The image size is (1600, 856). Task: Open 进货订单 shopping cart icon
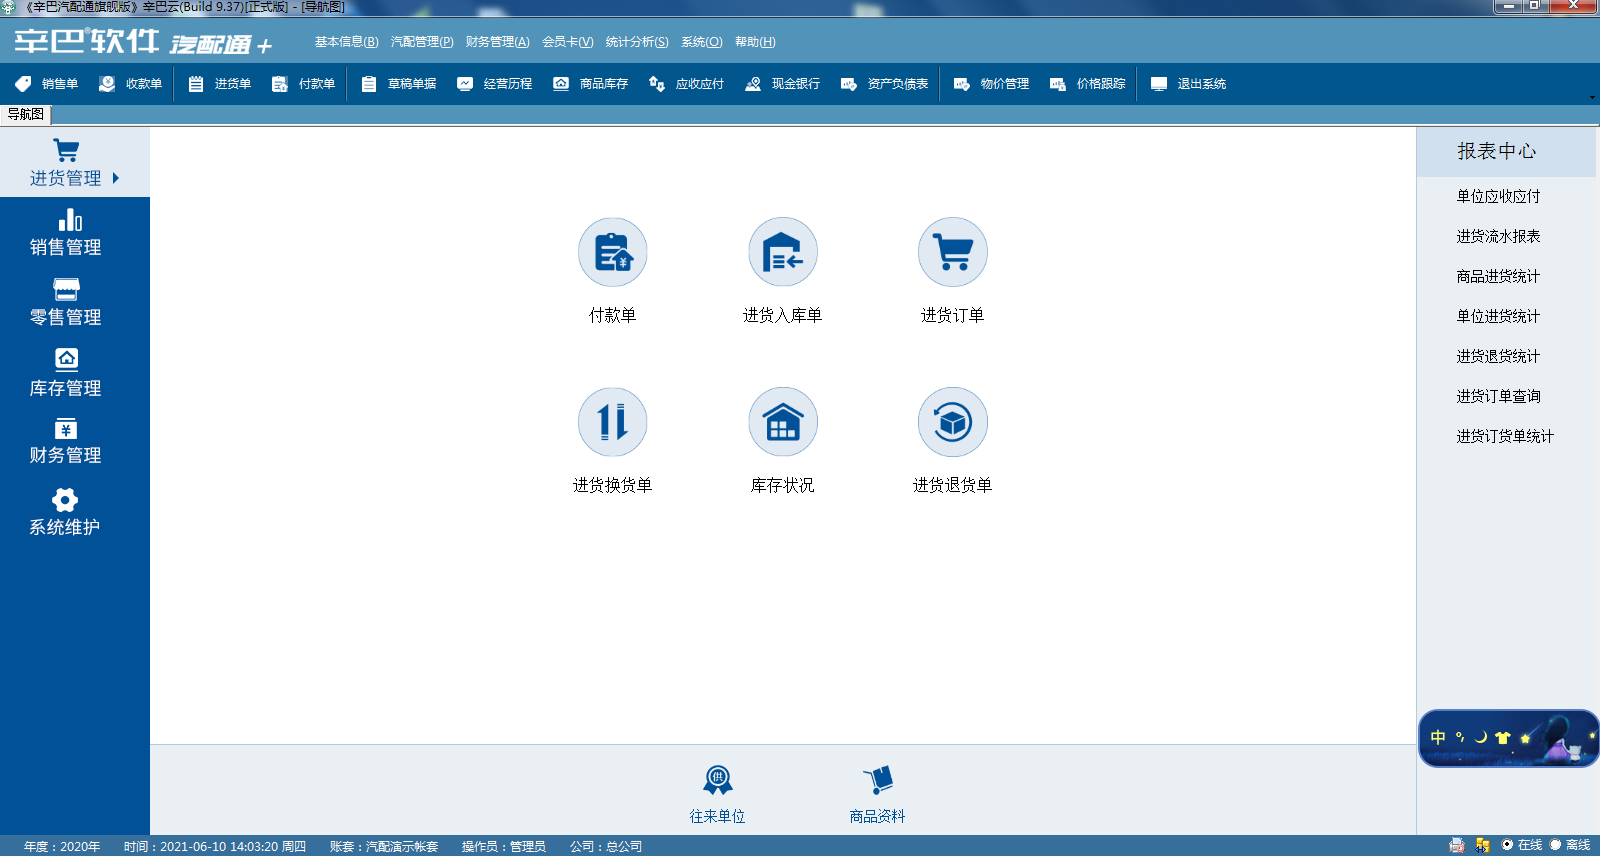click(x=952, y=252)
